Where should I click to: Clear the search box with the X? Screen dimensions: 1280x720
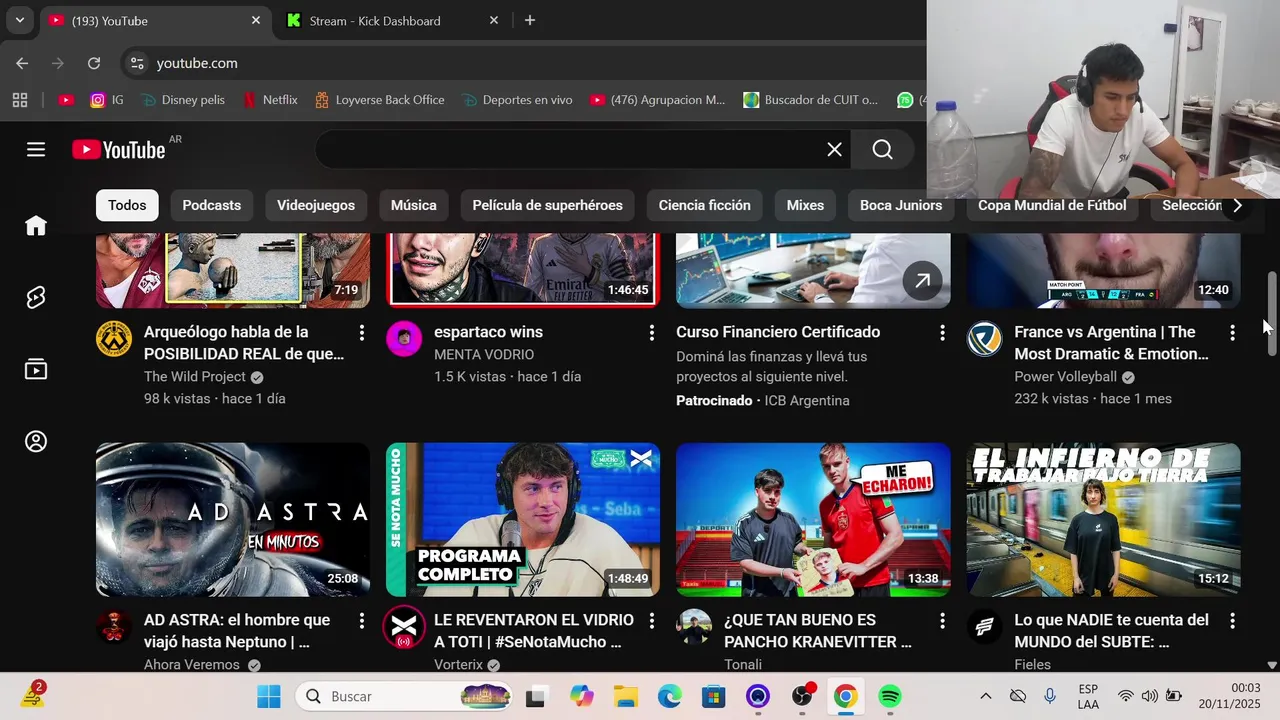tap(834, 150)
